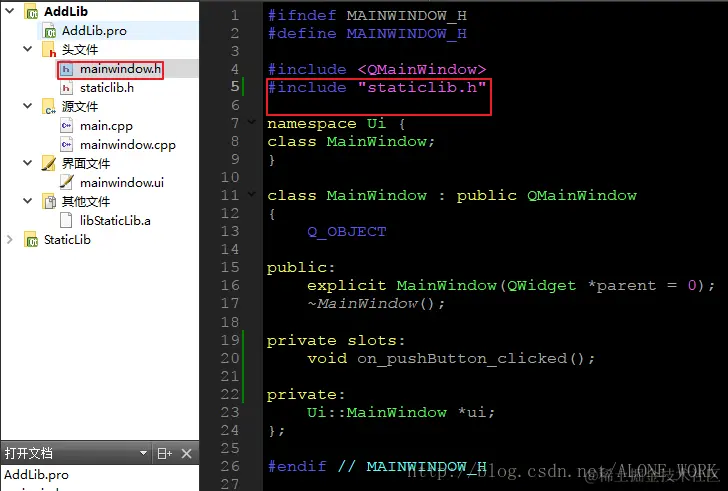The height and width of the screenshot is (491, 728).
Task: Click the public: access specifier line
Action: click(300, 268)
